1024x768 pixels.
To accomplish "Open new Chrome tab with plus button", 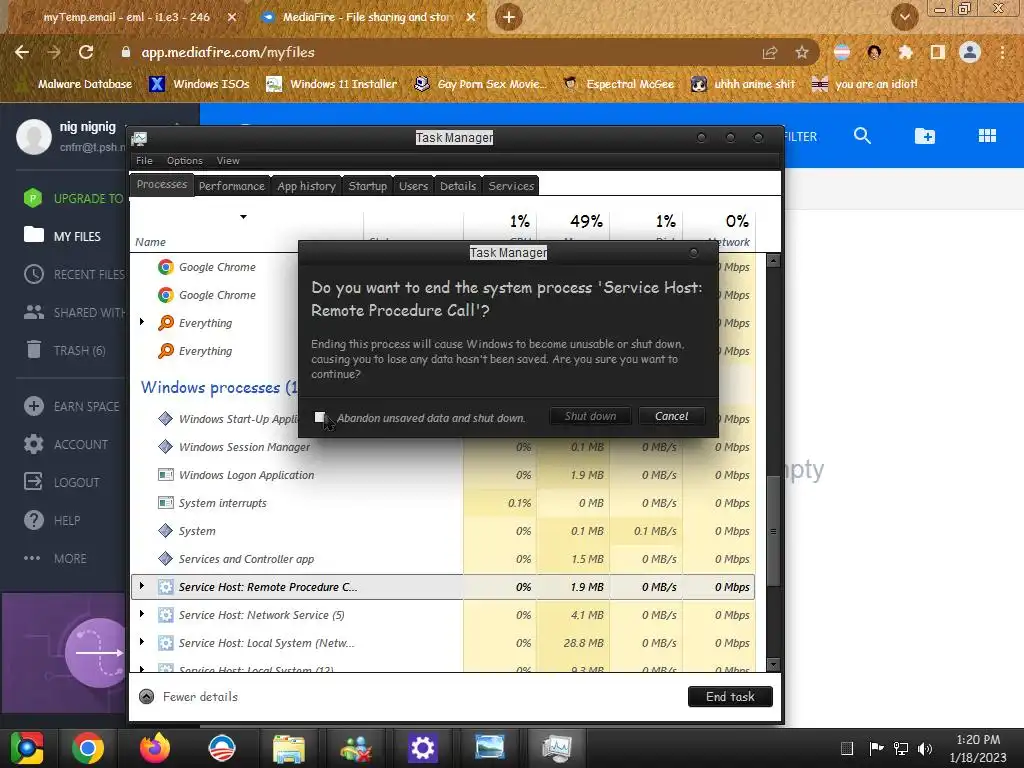I will pos(509,17).
